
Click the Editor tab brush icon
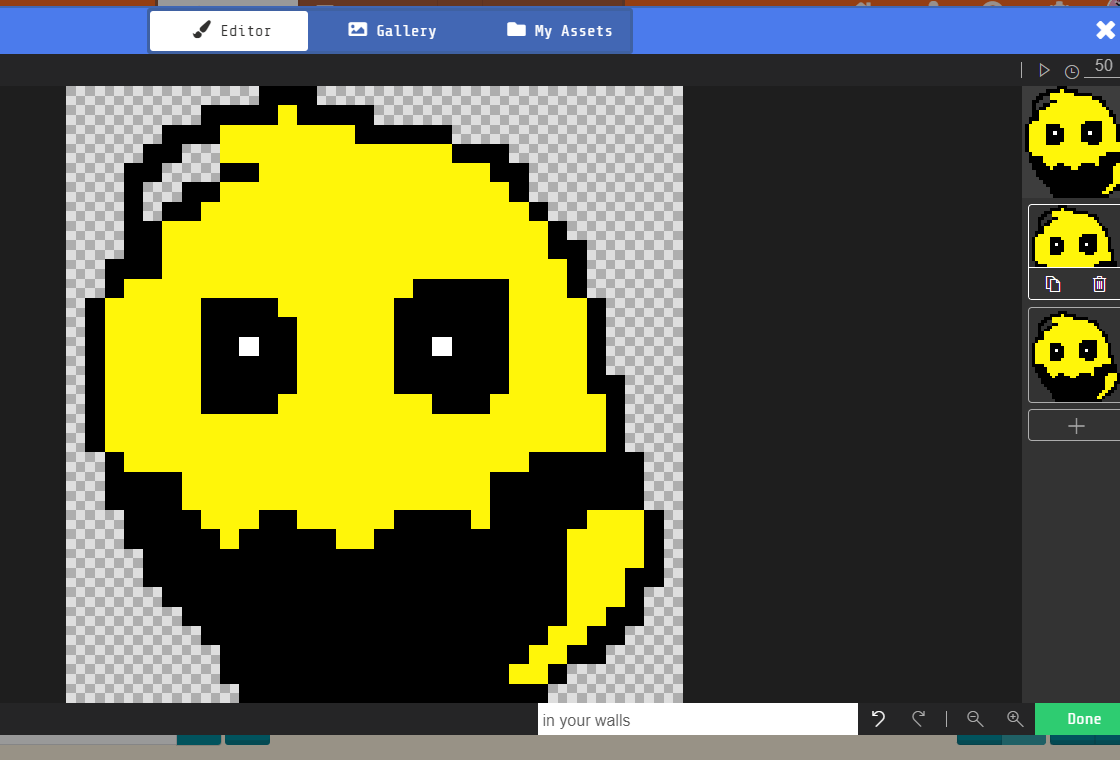[x=200, y=30]
